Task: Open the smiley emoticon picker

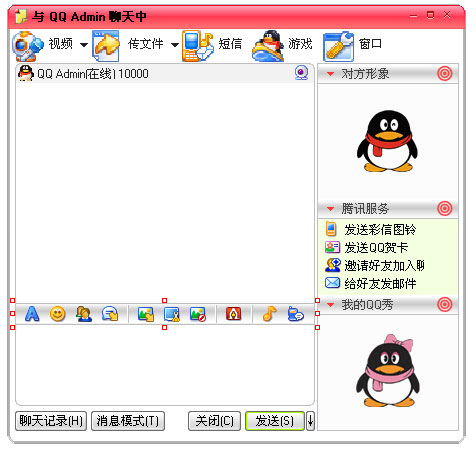Action: coord(58,314)
